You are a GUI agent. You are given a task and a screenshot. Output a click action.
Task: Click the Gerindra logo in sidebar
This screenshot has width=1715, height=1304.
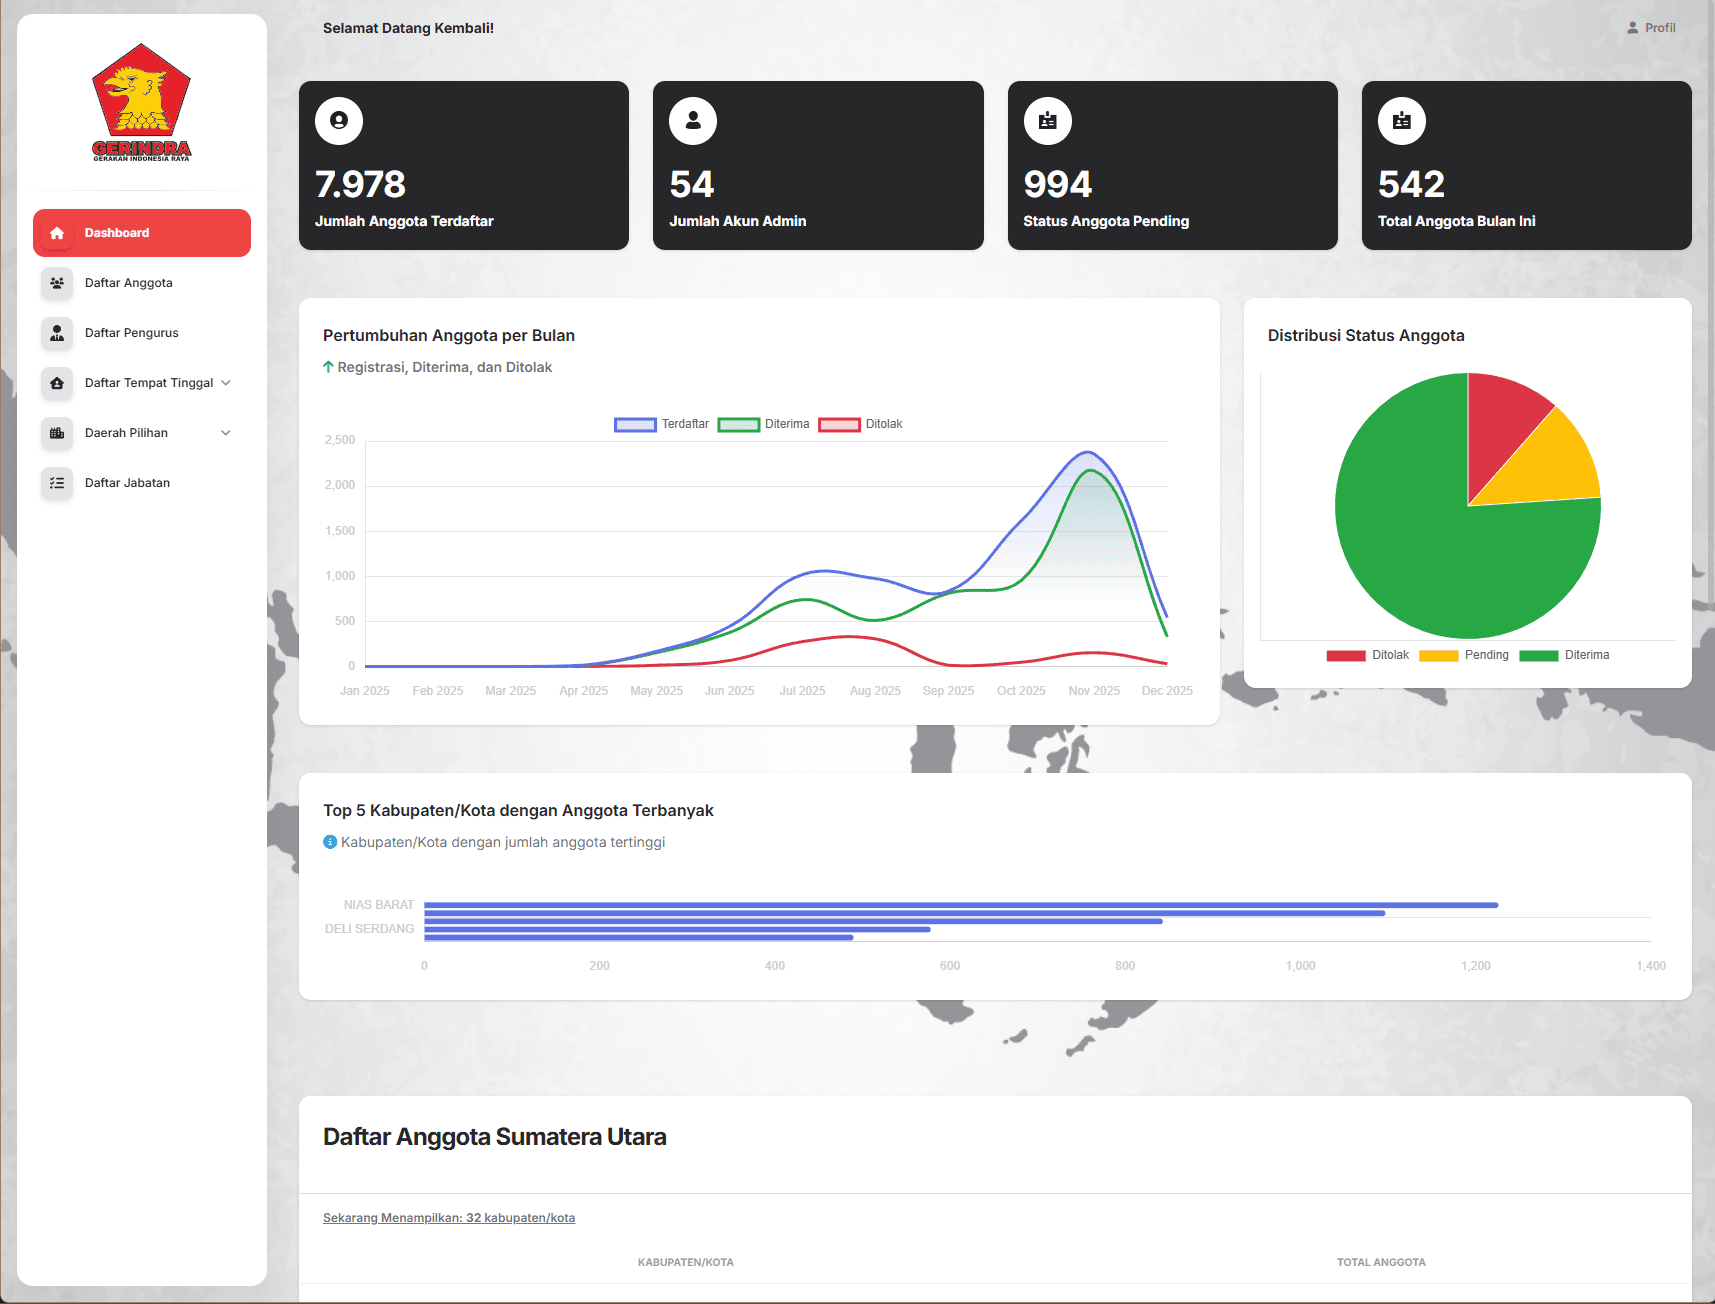(141, 102)
